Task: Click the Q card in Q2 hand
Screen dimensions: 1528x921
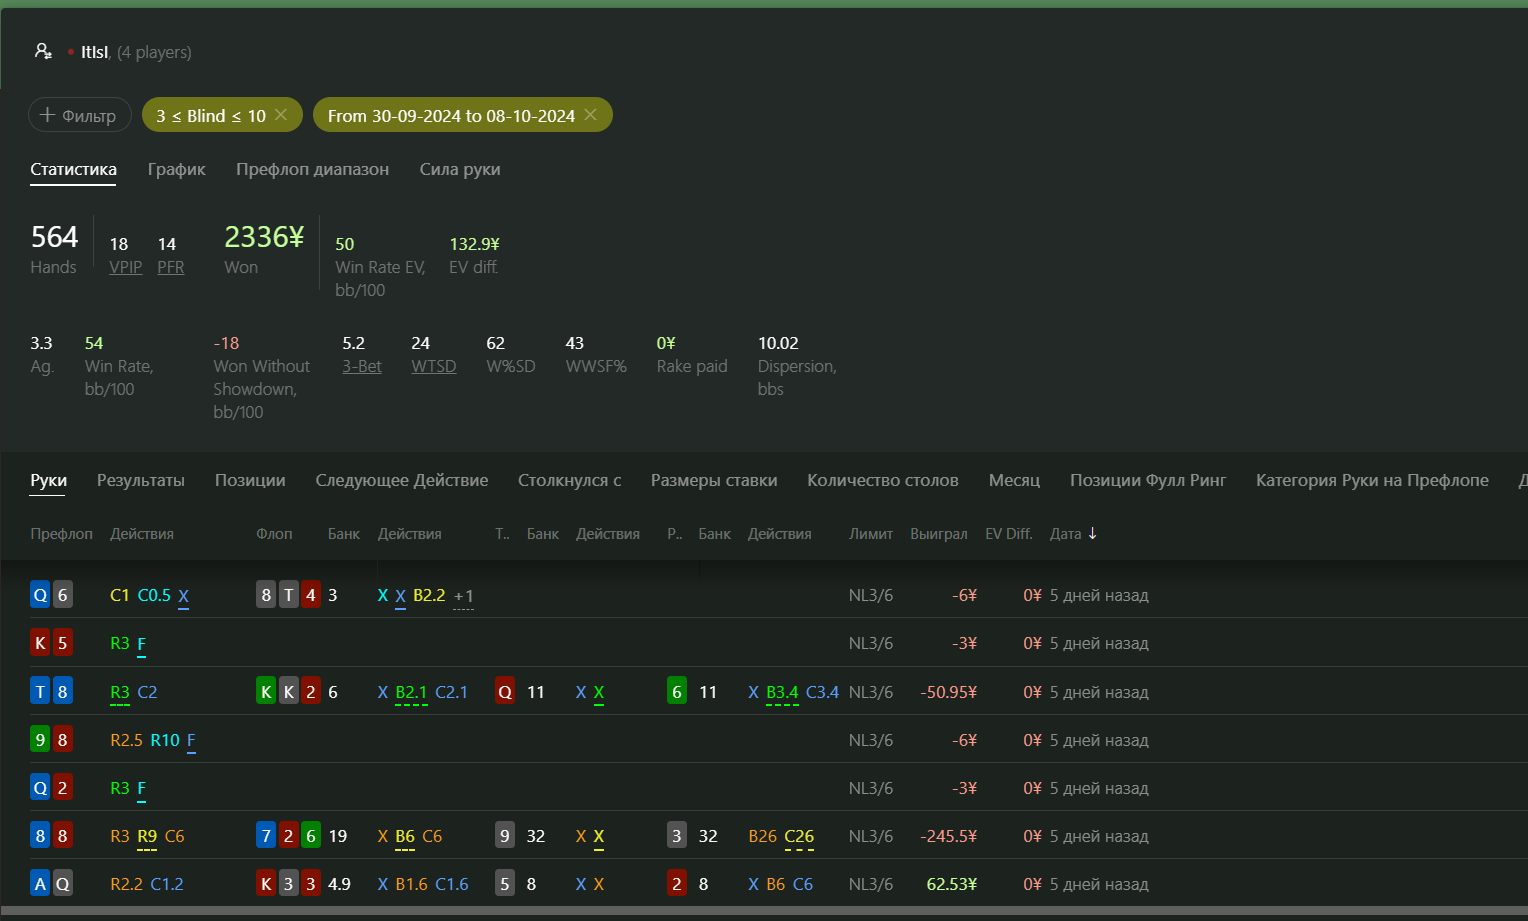Action: (x=40, y=787)
